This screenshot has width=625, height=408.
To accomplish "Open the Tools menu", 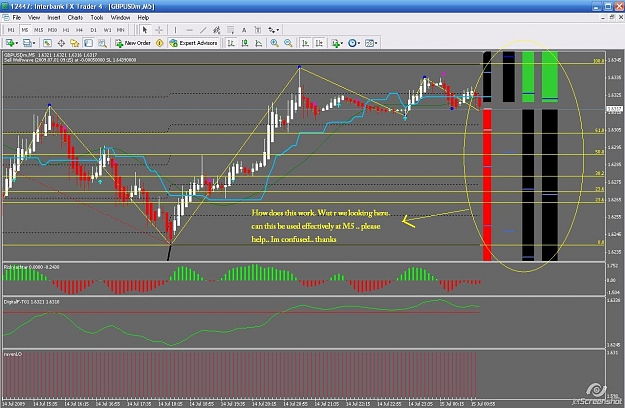I will pos(97,18).
